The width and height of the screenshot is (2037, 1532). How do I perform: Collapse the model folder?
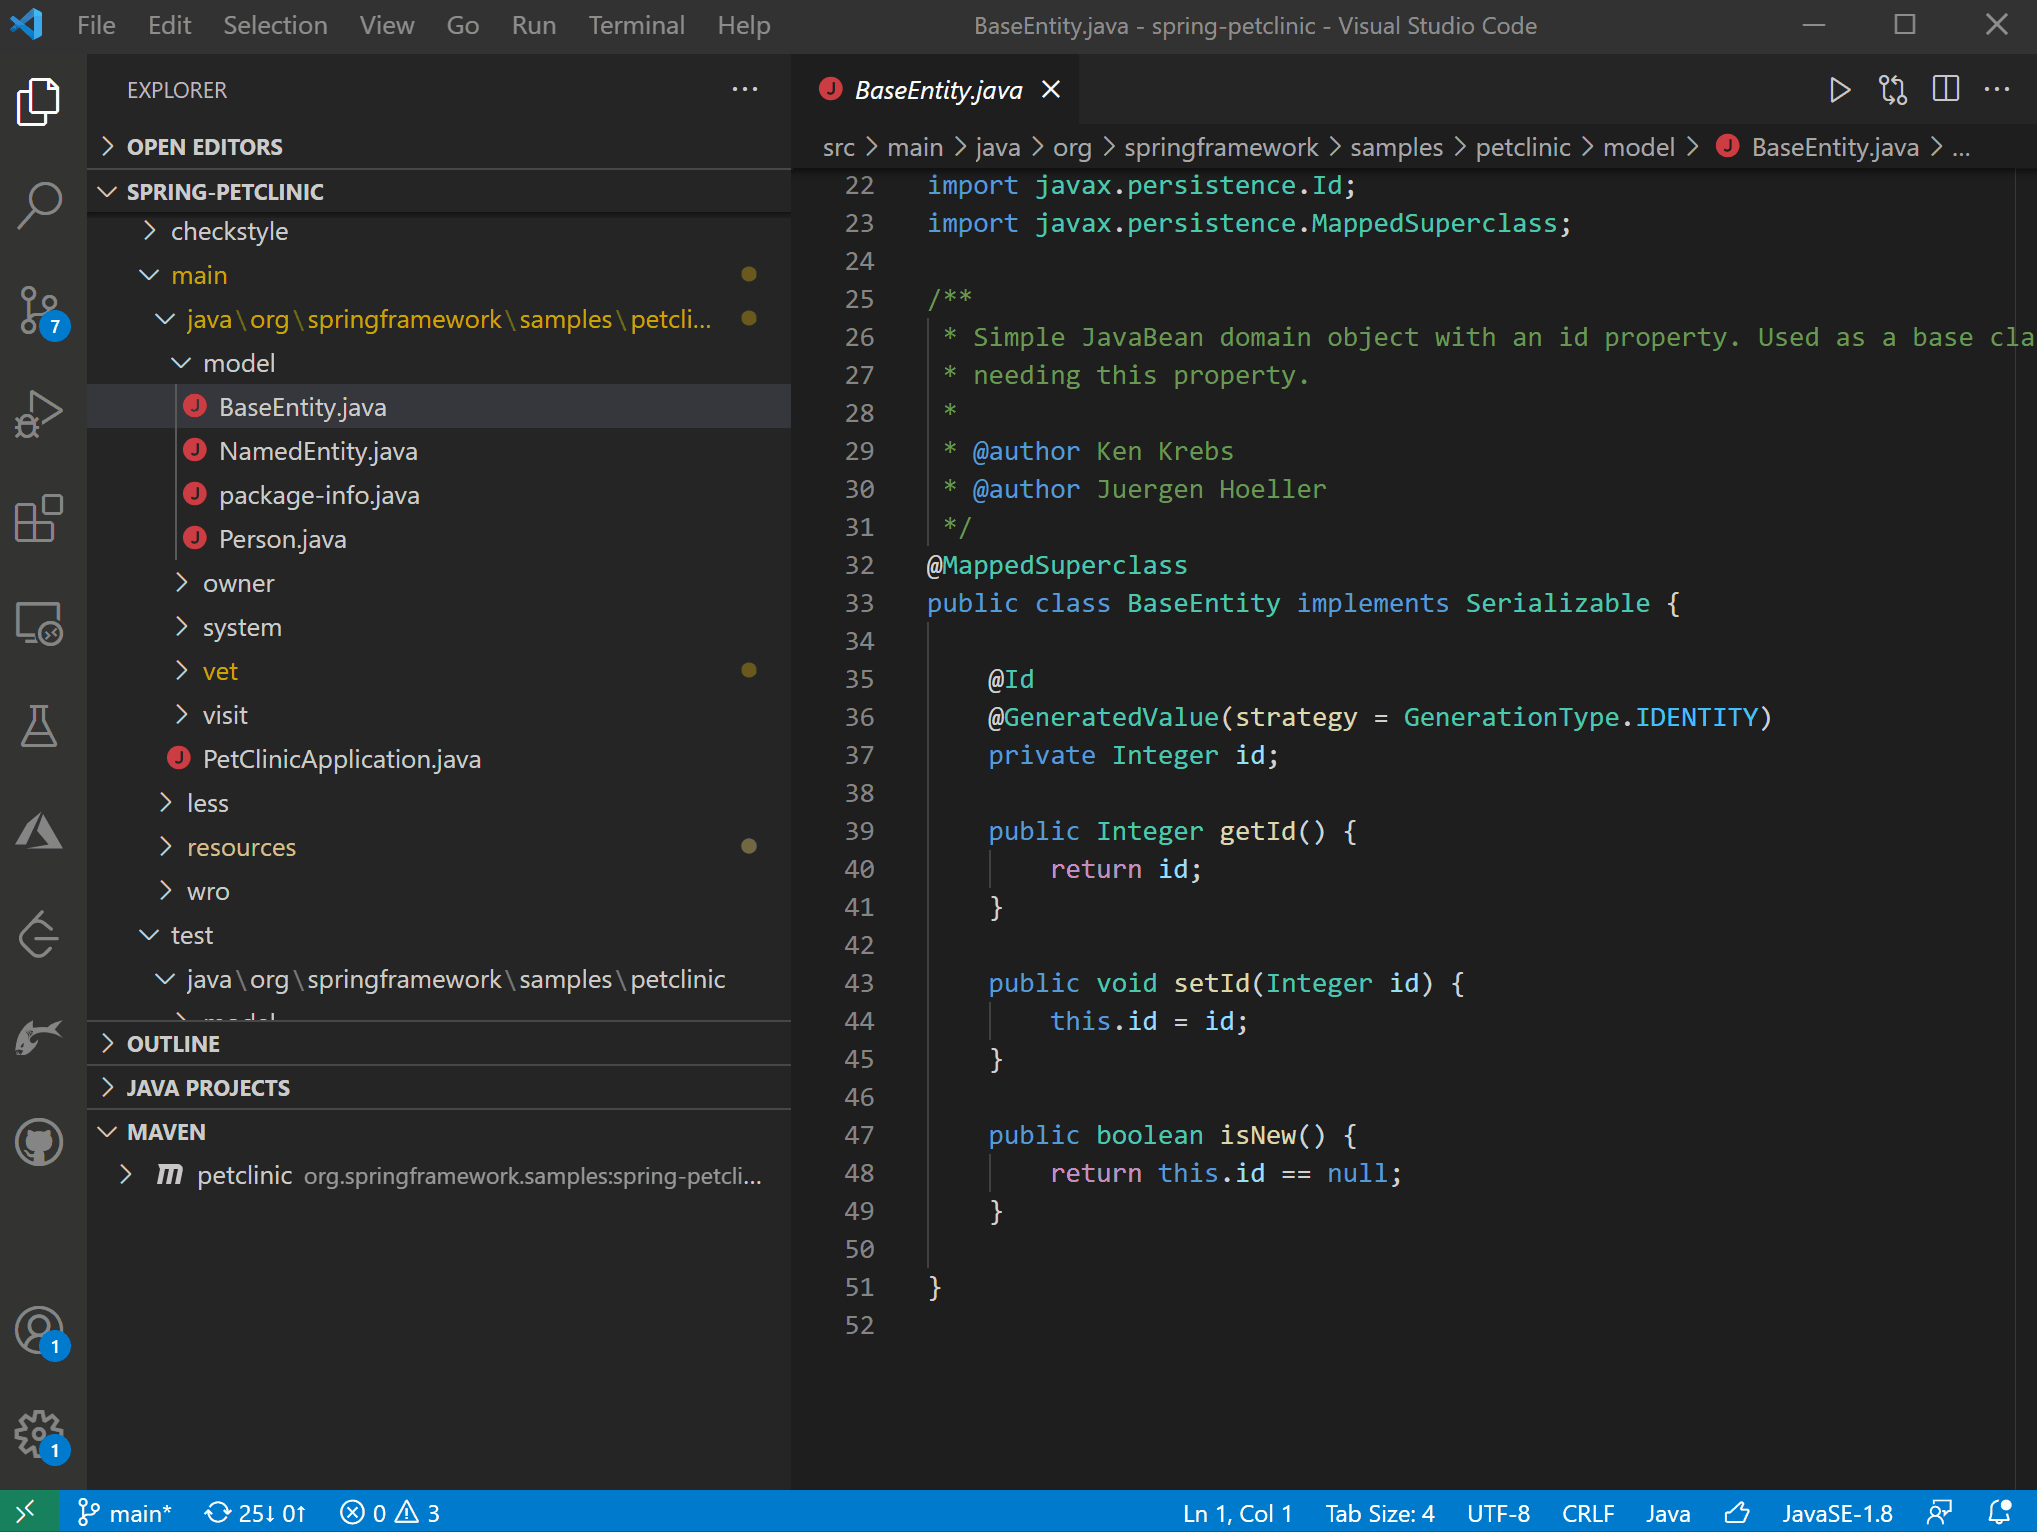[x=238, y=363]
